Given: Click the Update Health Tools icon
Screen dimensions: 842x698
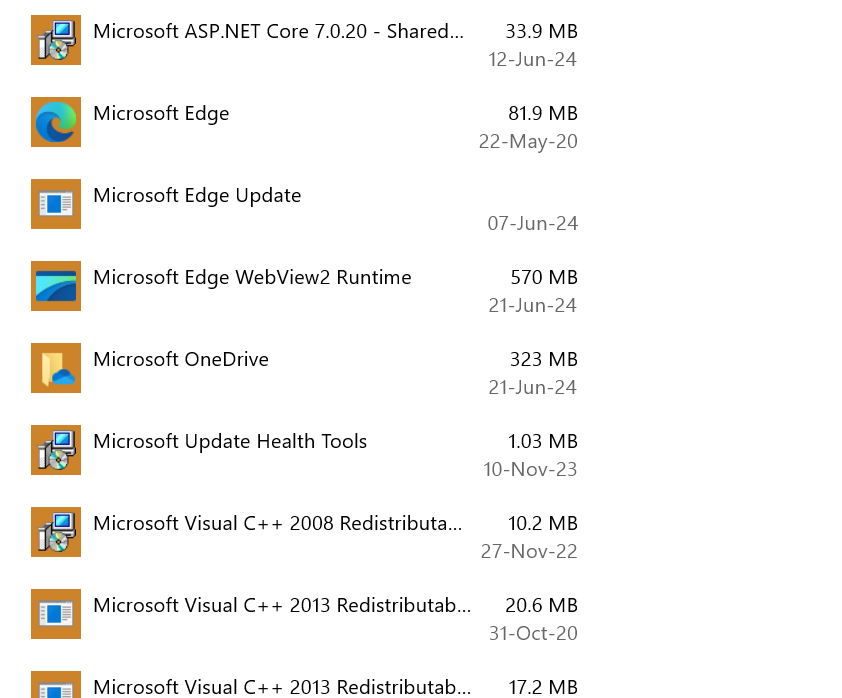Looking at the screenshot, I should [56, 450].
